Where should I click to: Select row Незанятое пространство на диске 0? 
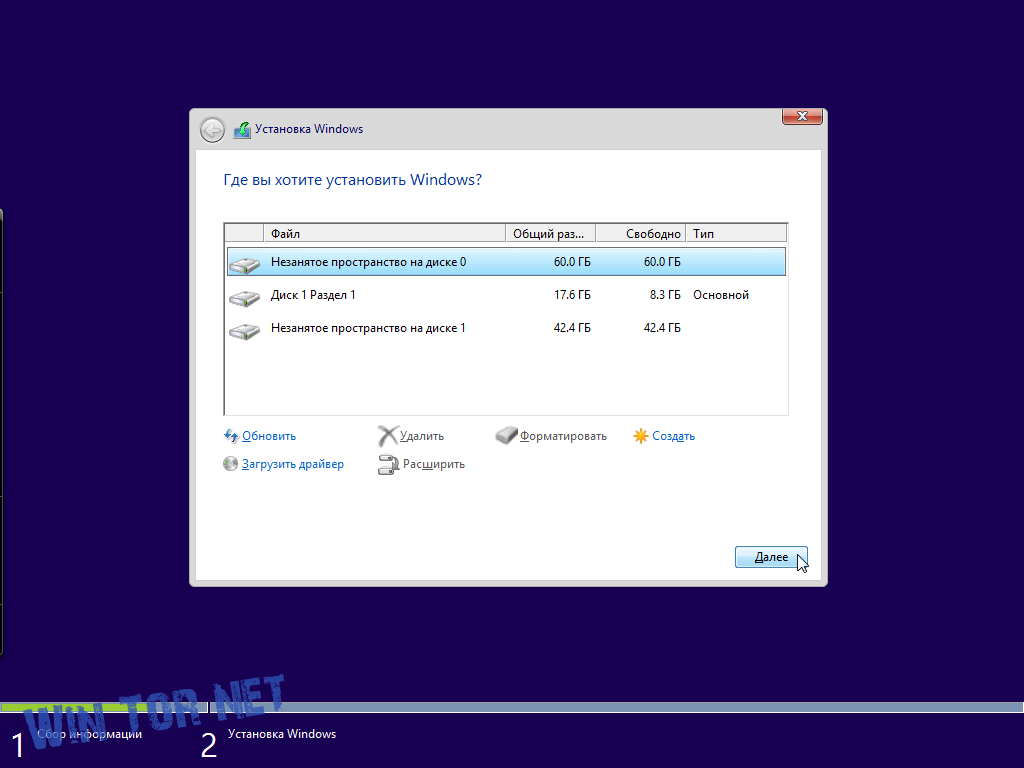click(506, 262)
